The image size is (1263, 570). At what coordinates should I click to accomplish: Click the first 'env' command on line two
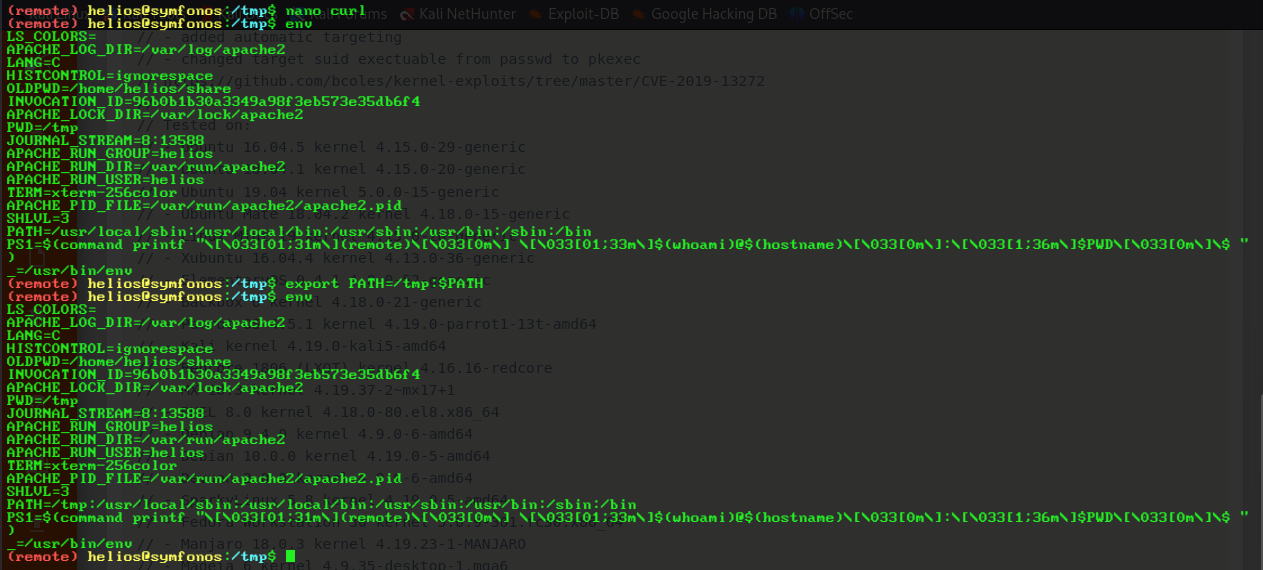click(x=299, y=23)
